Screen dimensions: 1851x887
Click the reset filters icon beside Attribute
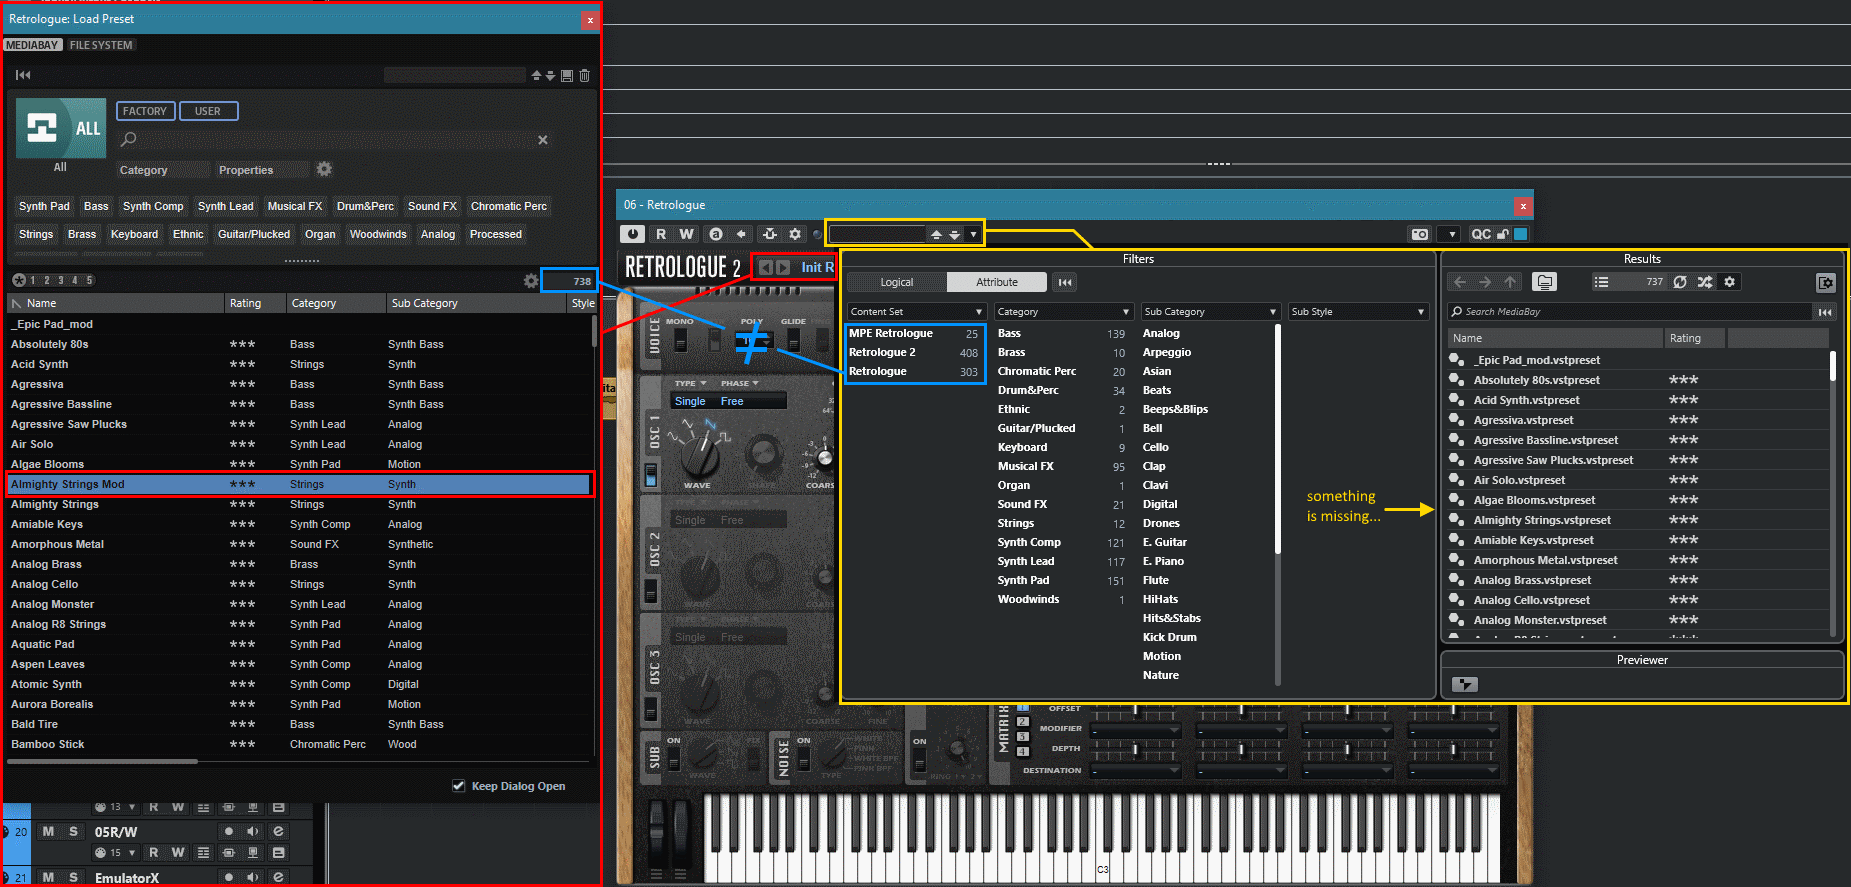pos(1065,282)
